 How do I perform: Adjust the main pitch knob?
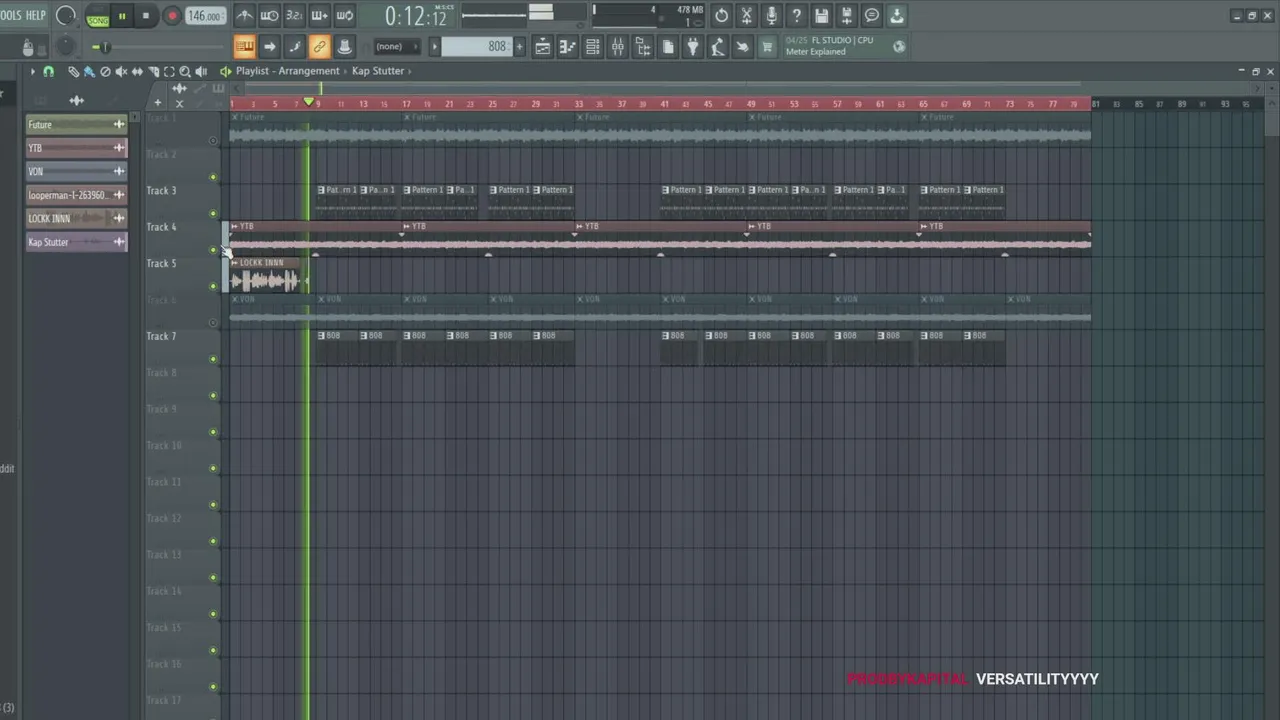[66, 46]
